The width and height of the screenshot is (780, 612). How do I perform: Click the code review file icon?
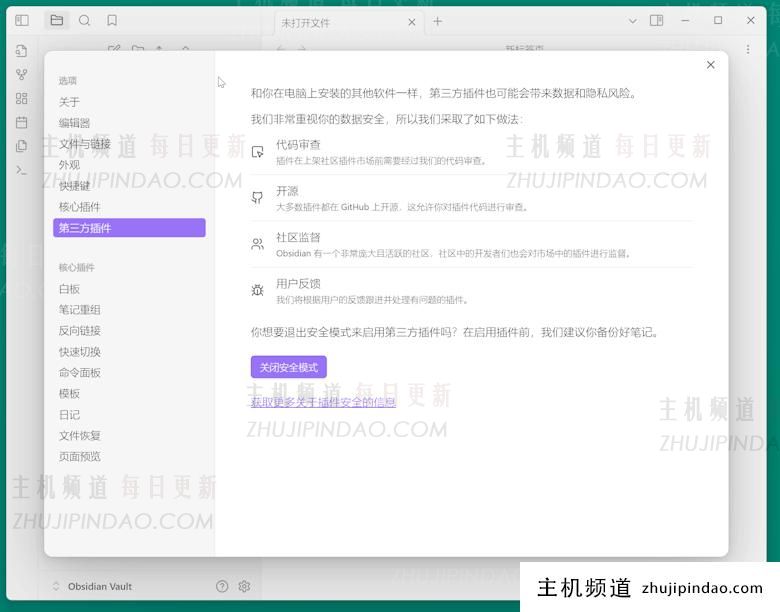[257, 152]
